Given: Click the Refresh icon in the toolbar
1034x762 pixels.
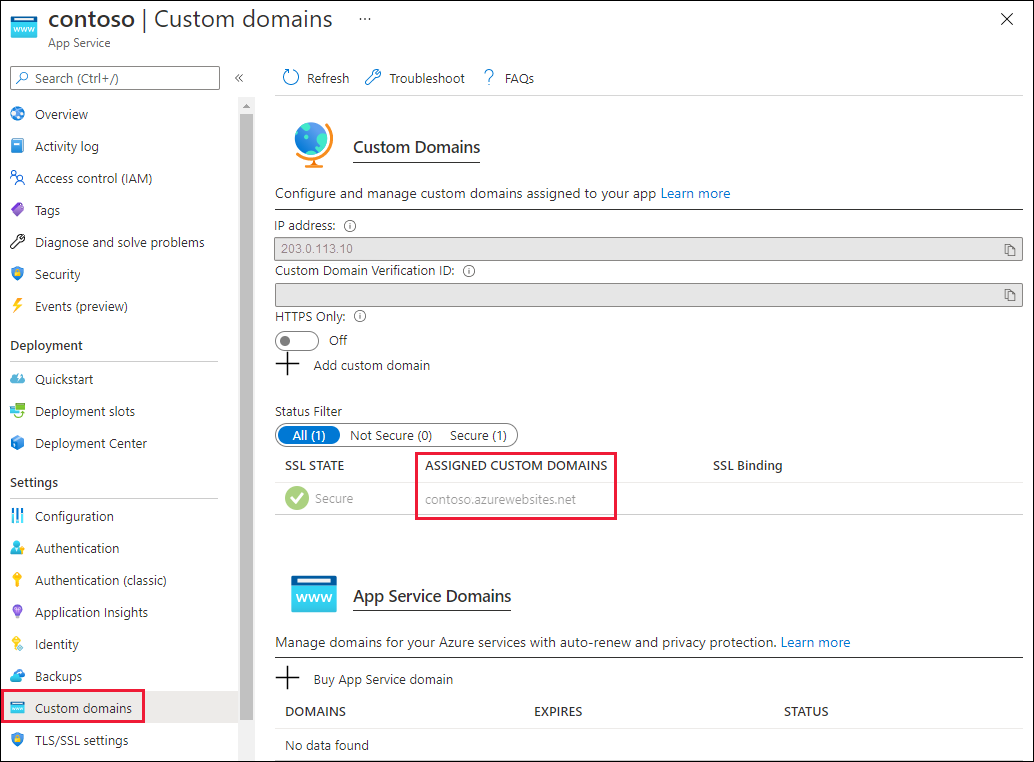Looking at the screenshot, I should 291,78.
